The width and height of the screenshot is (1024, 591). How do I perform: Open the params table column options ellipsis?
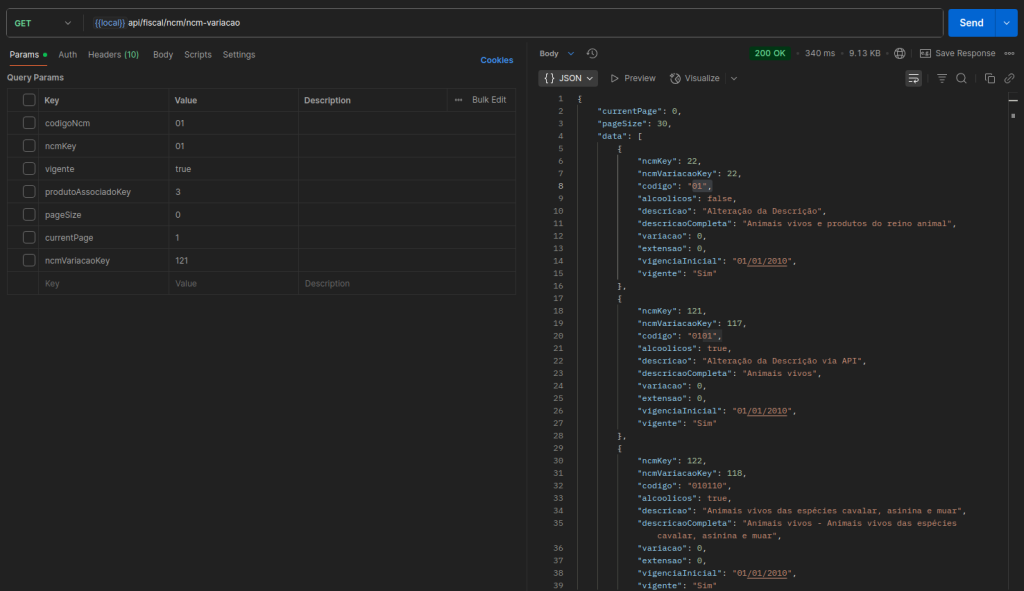(458, 100)
